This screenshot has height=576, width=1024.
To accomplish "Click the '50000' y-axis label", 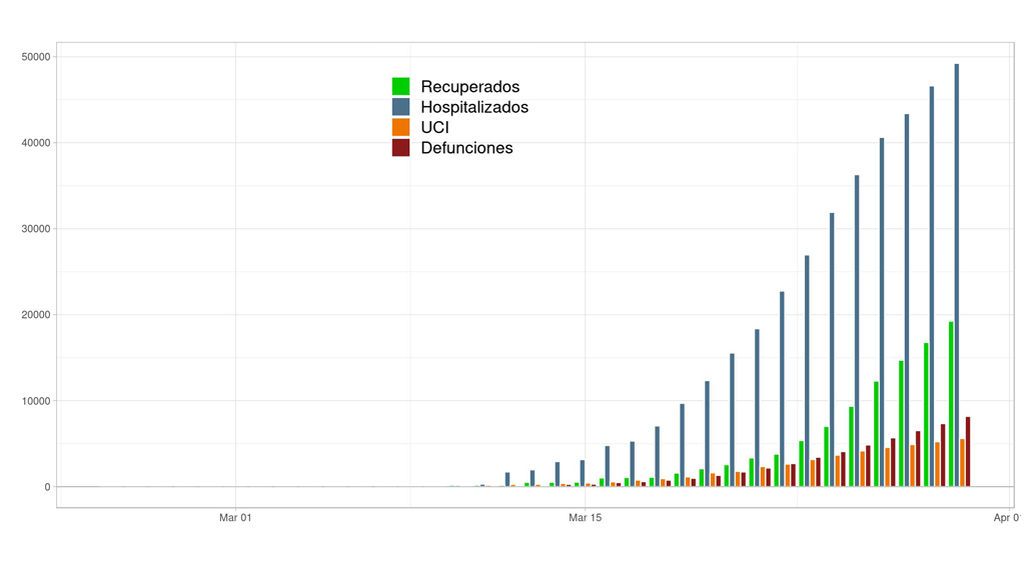I will [x=36, y=57].
